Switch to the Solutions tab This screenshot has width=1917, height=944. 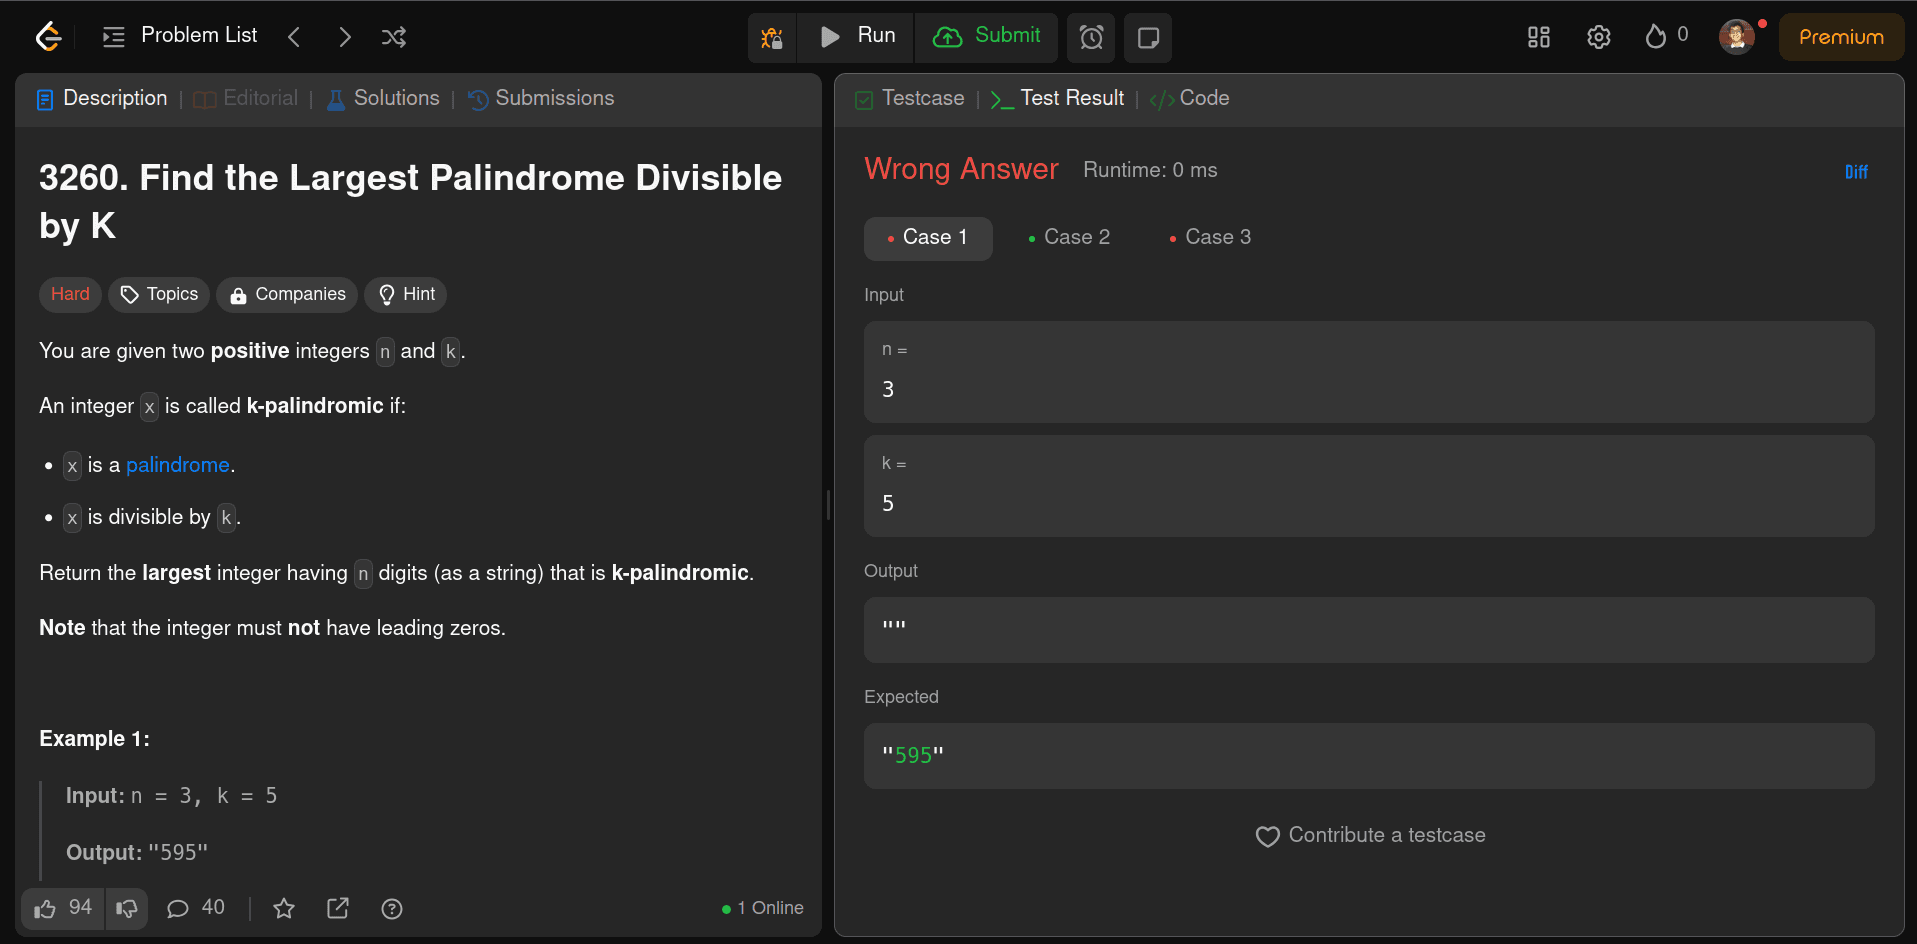(x=384, y=98)
